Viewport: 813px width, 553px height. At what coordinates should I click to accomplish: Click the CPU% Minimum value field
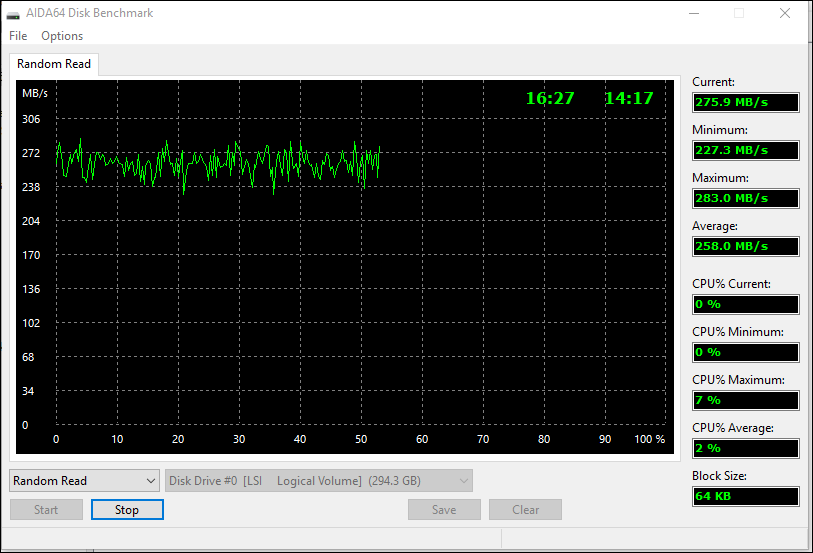pyautogui.click(x=746, y=352)
